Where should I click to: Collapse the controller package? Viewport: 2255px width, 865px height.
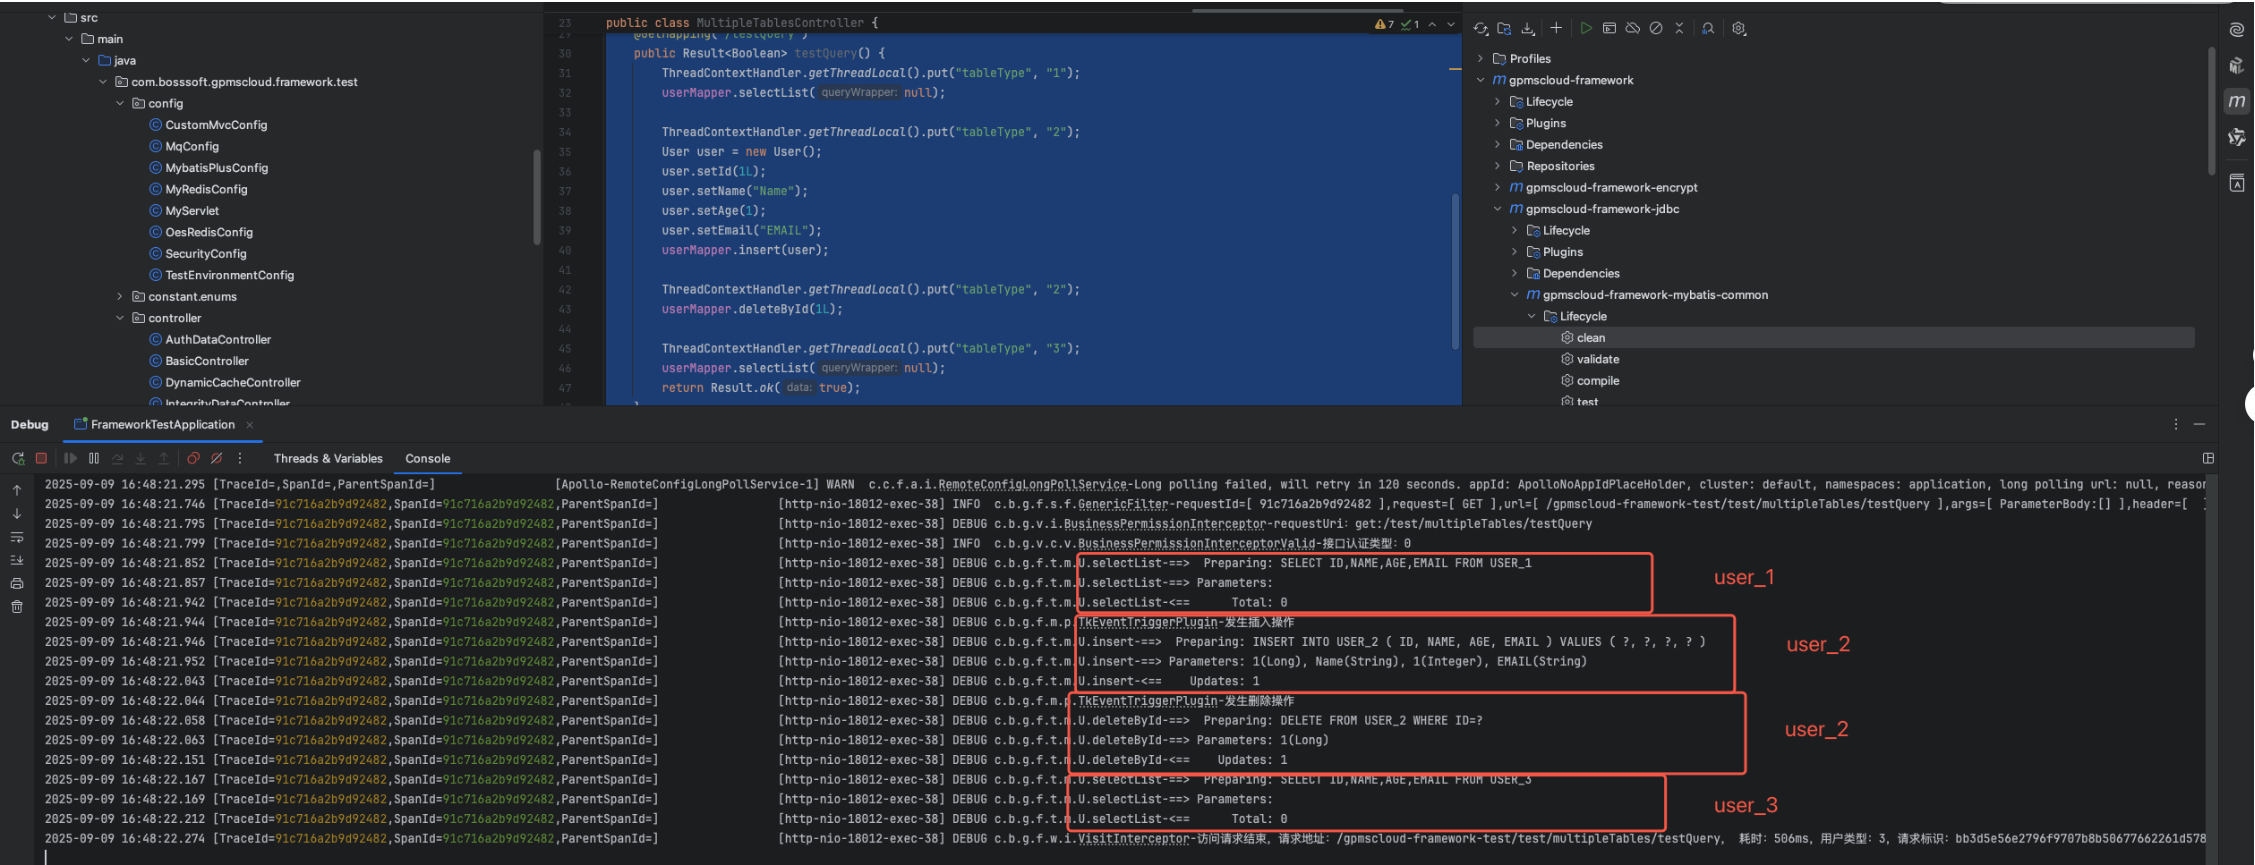pos(120,318)
